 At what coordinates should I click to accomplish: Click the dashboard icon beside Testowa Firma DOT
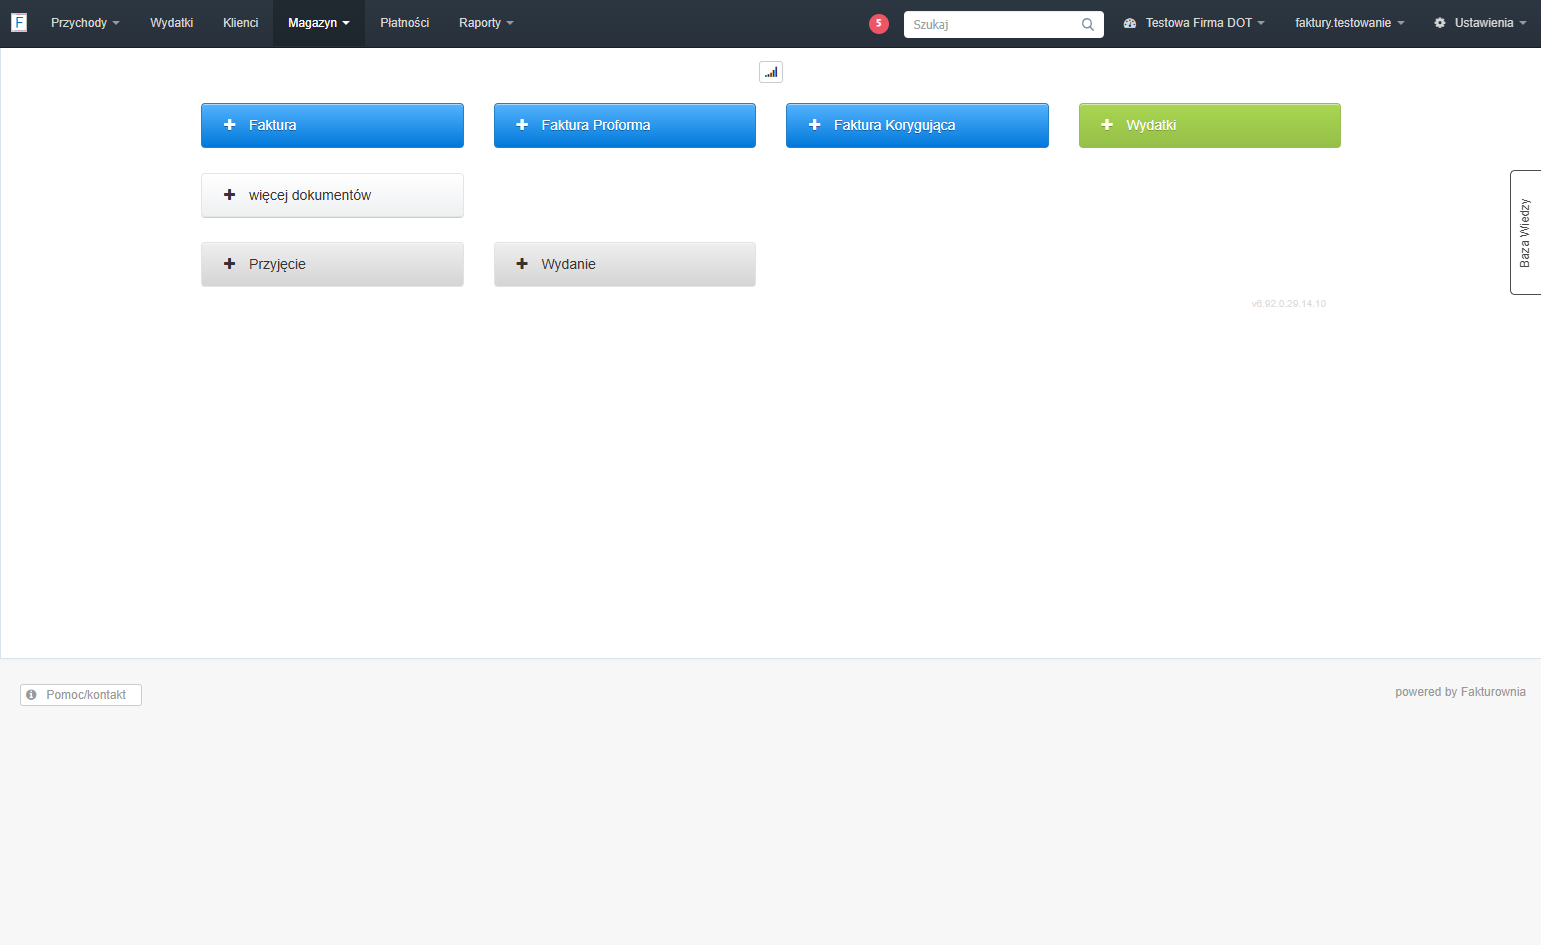click(x=1130, y=23)
